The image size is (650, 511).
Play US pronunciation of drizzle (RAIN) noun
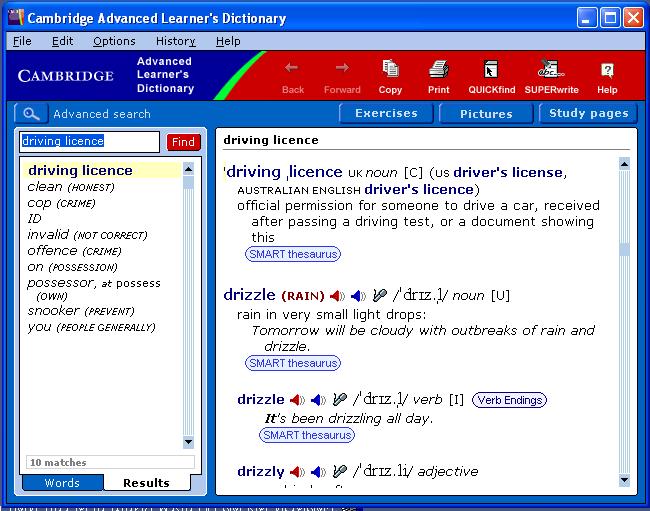pyautogui.click(x=358, y=296)
